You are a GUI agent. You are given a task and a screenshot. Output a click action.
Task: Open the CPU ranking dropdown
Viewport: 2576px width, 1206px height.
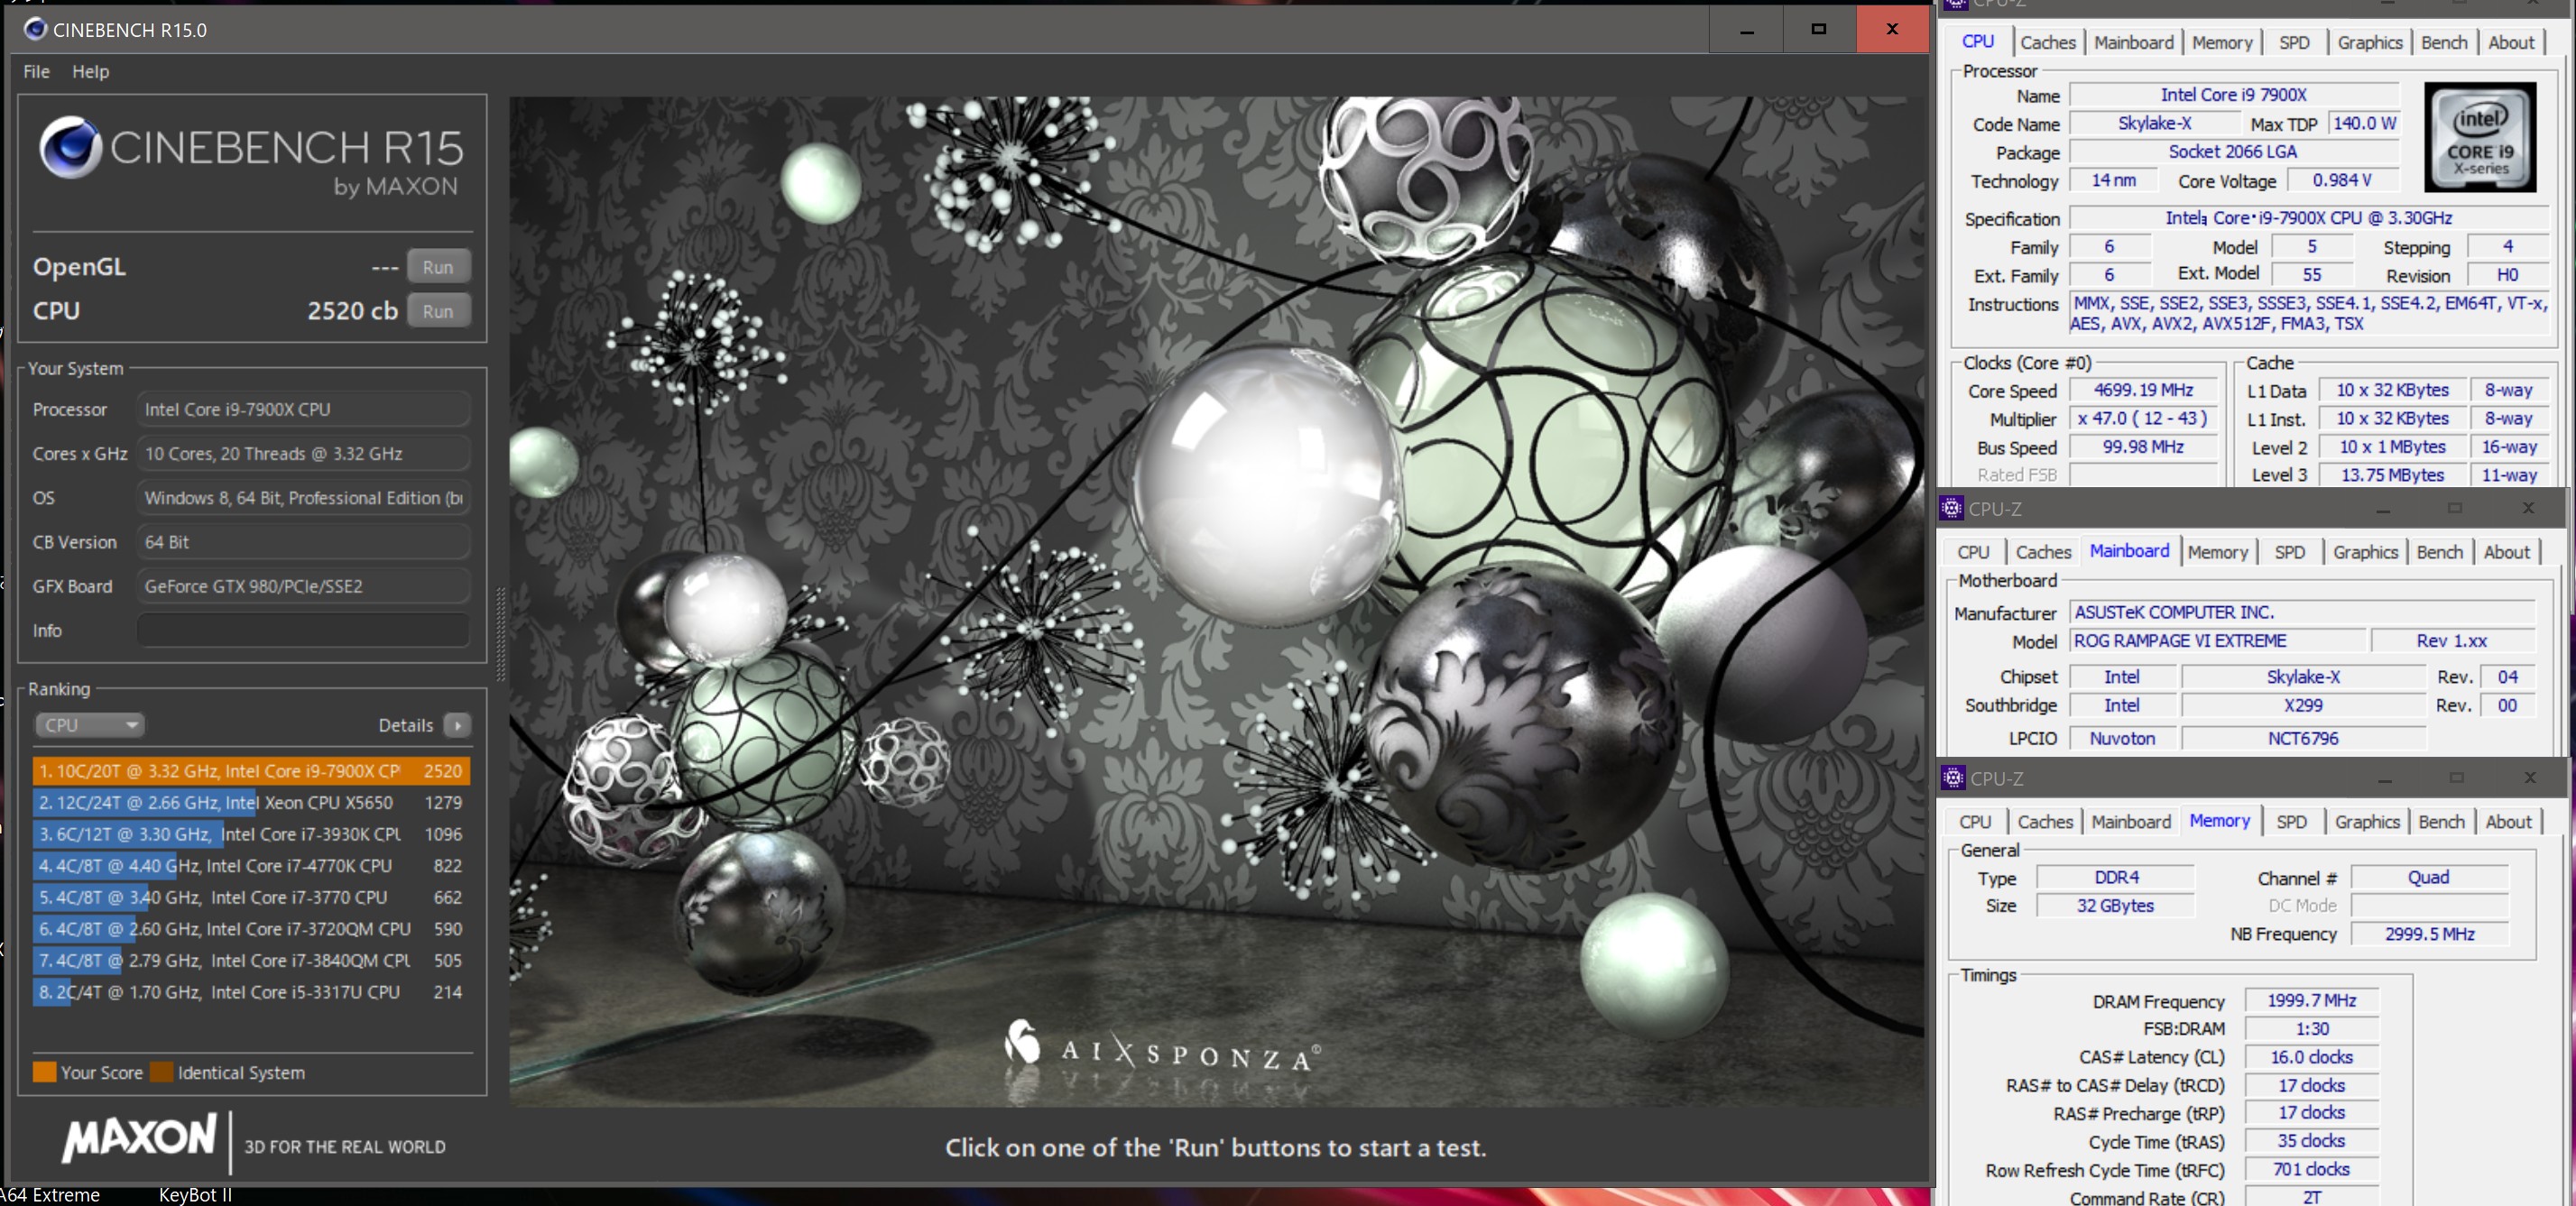(x=90, y=725)
